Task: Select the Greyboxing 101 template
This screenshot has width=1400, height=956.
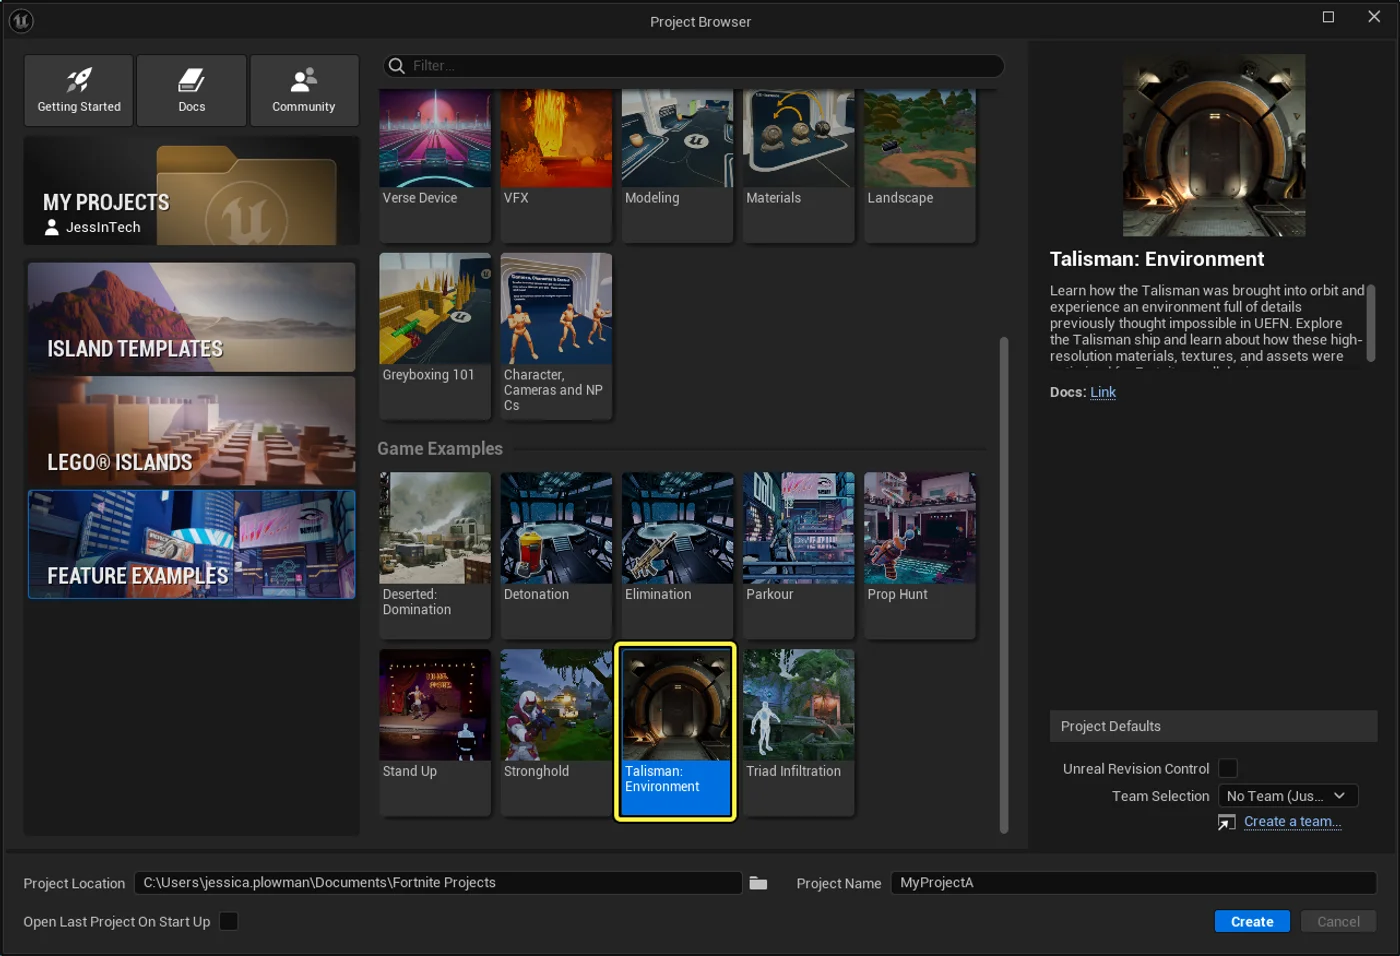Action: pos(435,335)
